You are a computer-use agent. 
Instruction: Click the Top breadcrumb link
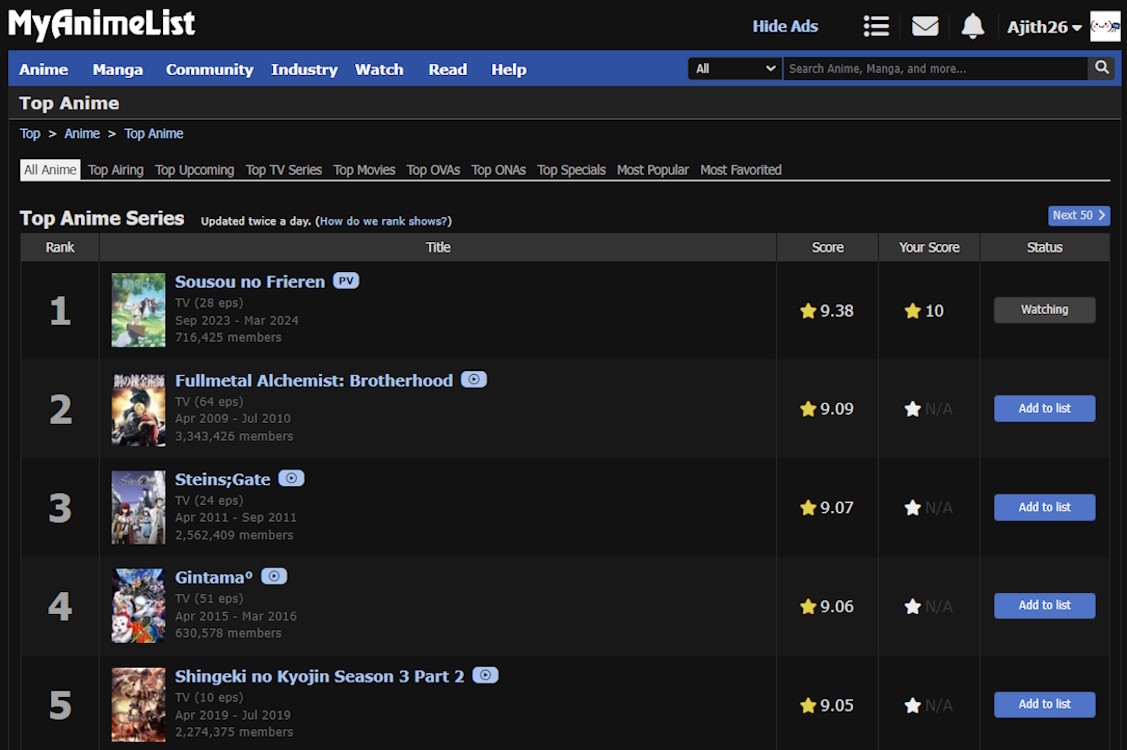(x=30, y=134)
